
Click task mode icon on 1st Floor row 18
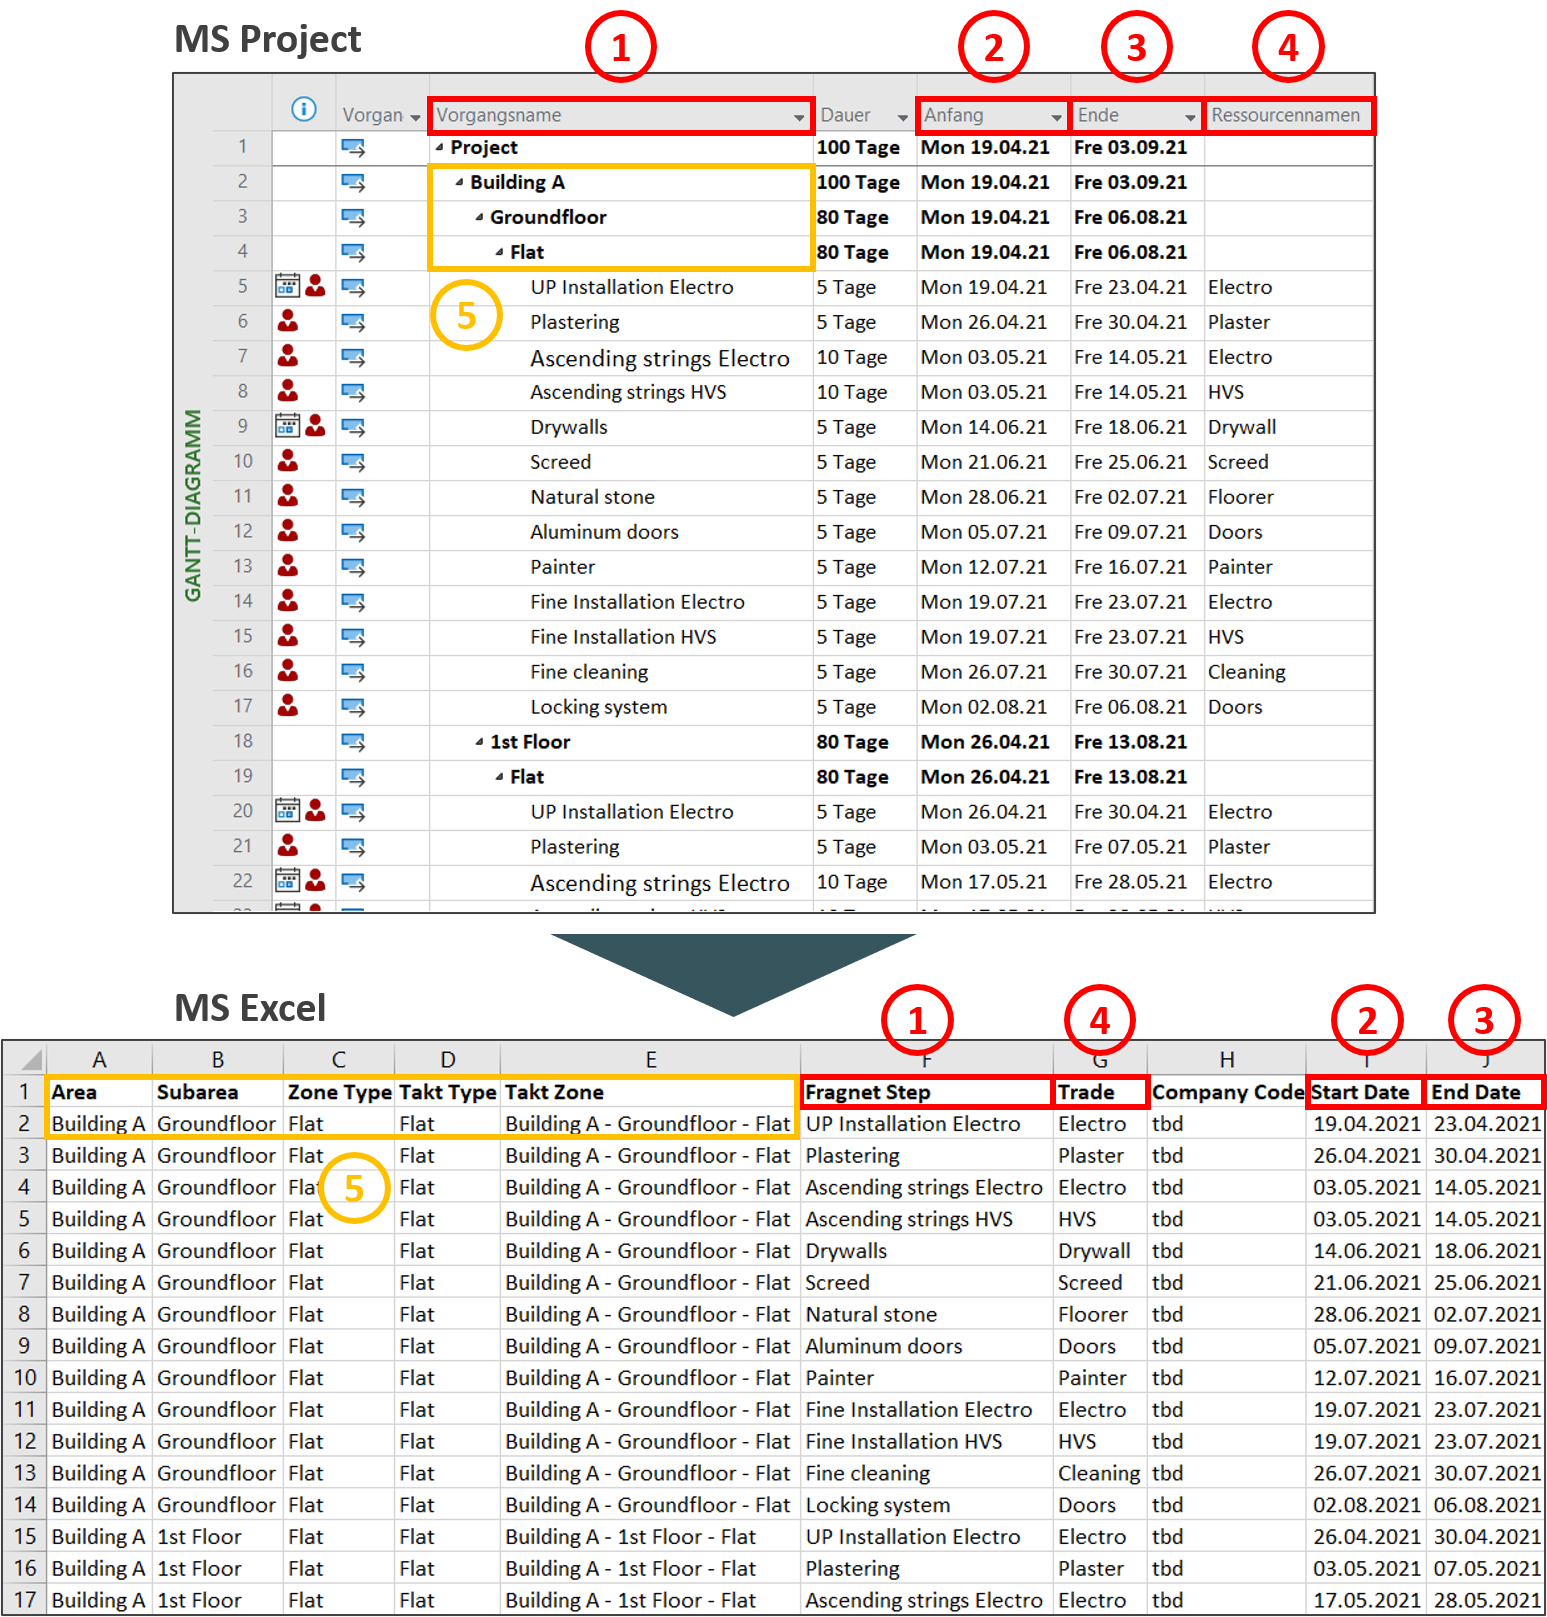point(353,742)
